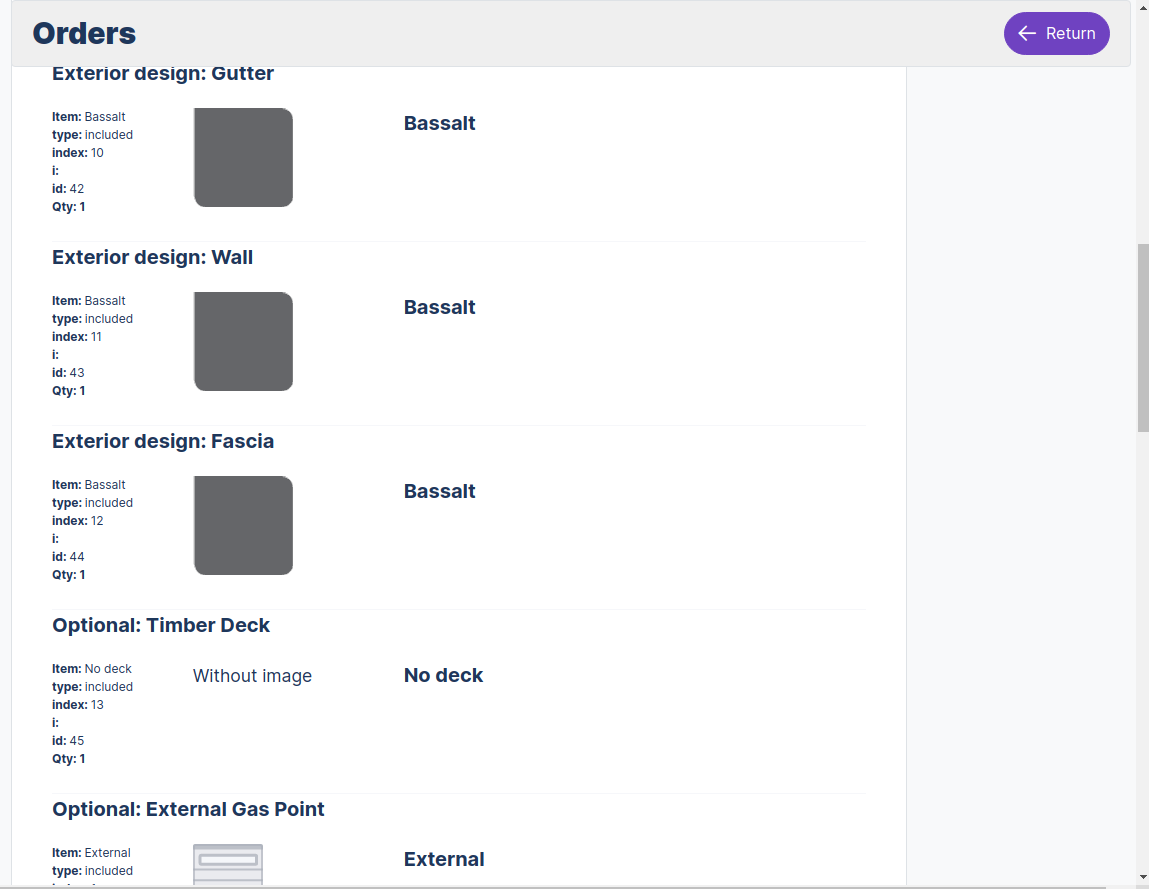This screenshot has height=889, width=1149.
Task: Click the Return button
Action: (x=1056, y=33)
